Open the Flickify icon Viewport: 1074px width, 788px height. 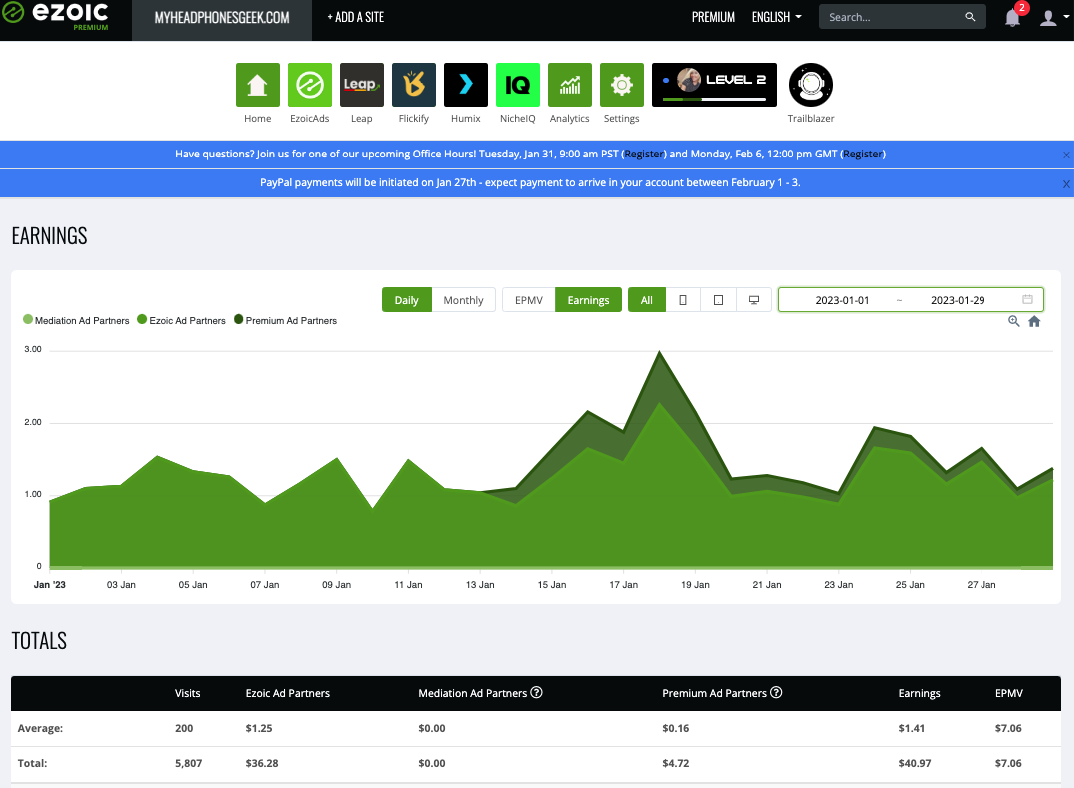414,85
